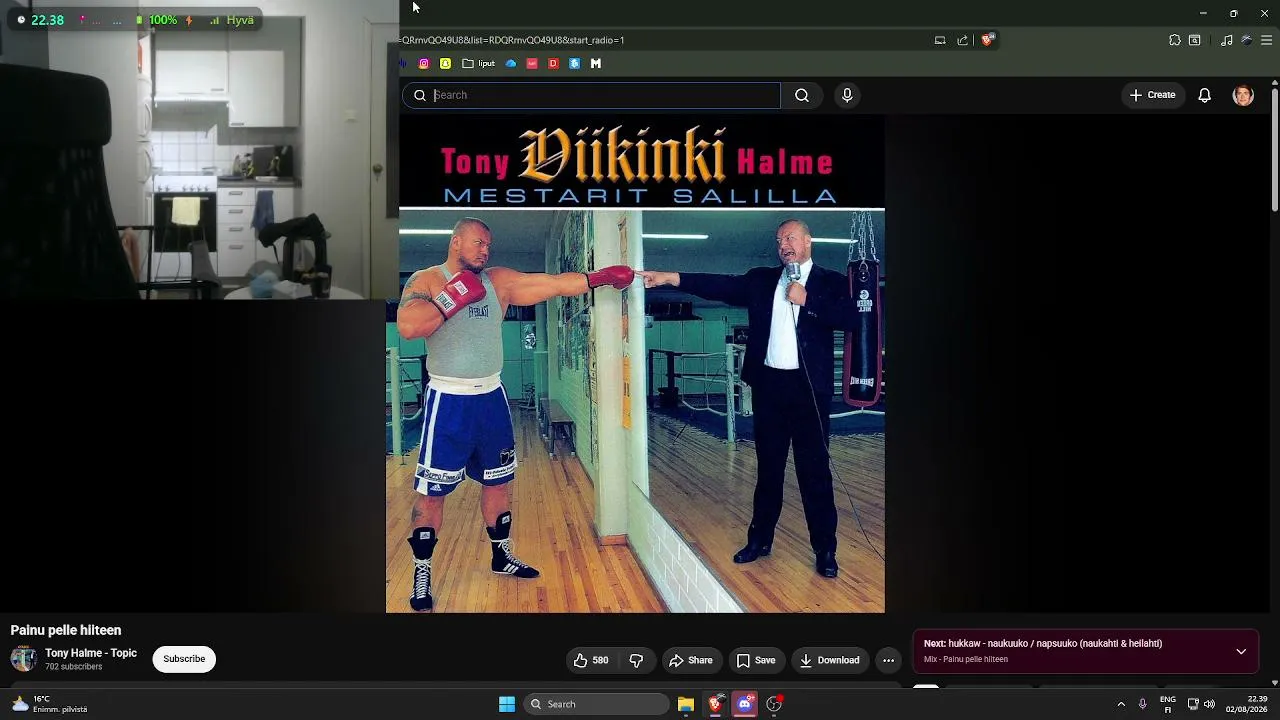1280x720 pixels.
Task: Open the red square bookmark after OneDrive
Action: pyautogui.click(x=532, y=63)
